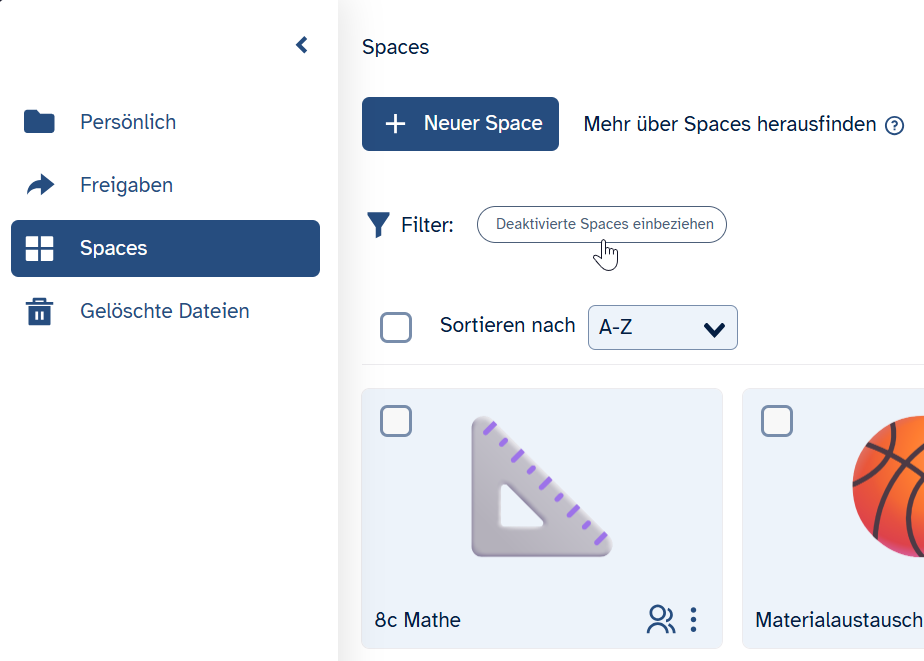
Task: Click the Persönlich folder icon
Action: pyautogui.click(x=39, y=122)
